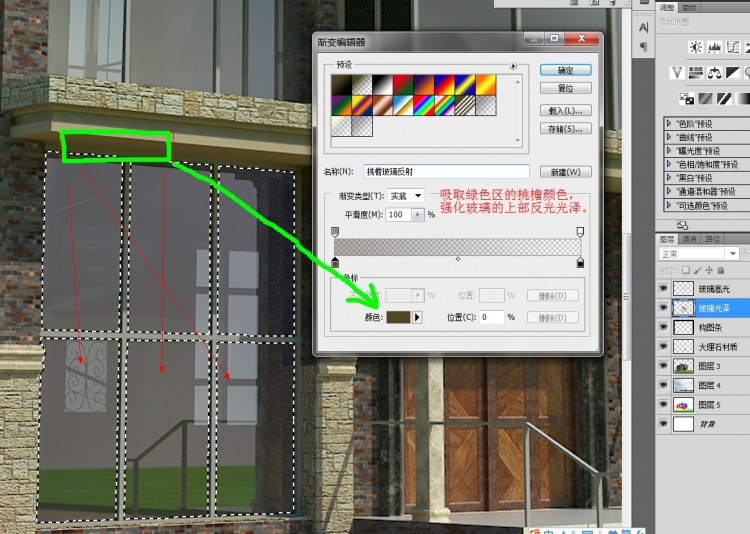Select the right opacity stop above gradient bar
This screenshot has height=534, width=750.
[580, 232]
